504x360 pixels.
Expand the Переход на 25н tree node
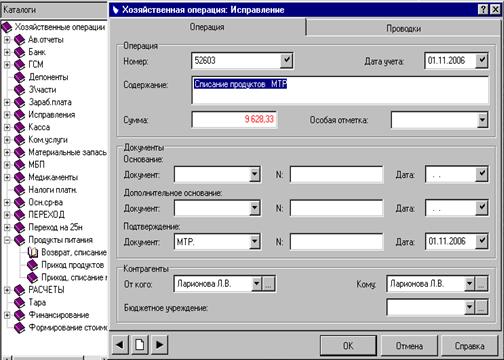(7, 228)
